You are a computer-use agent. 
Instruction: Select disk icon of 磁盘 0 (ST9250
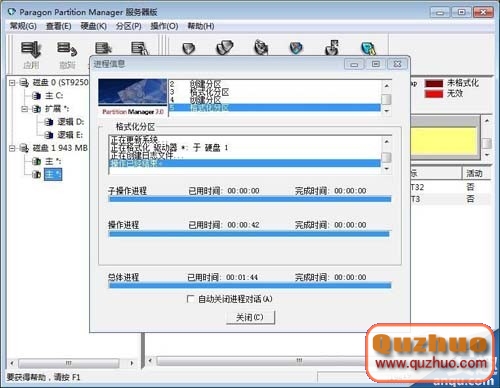point(24,82)
